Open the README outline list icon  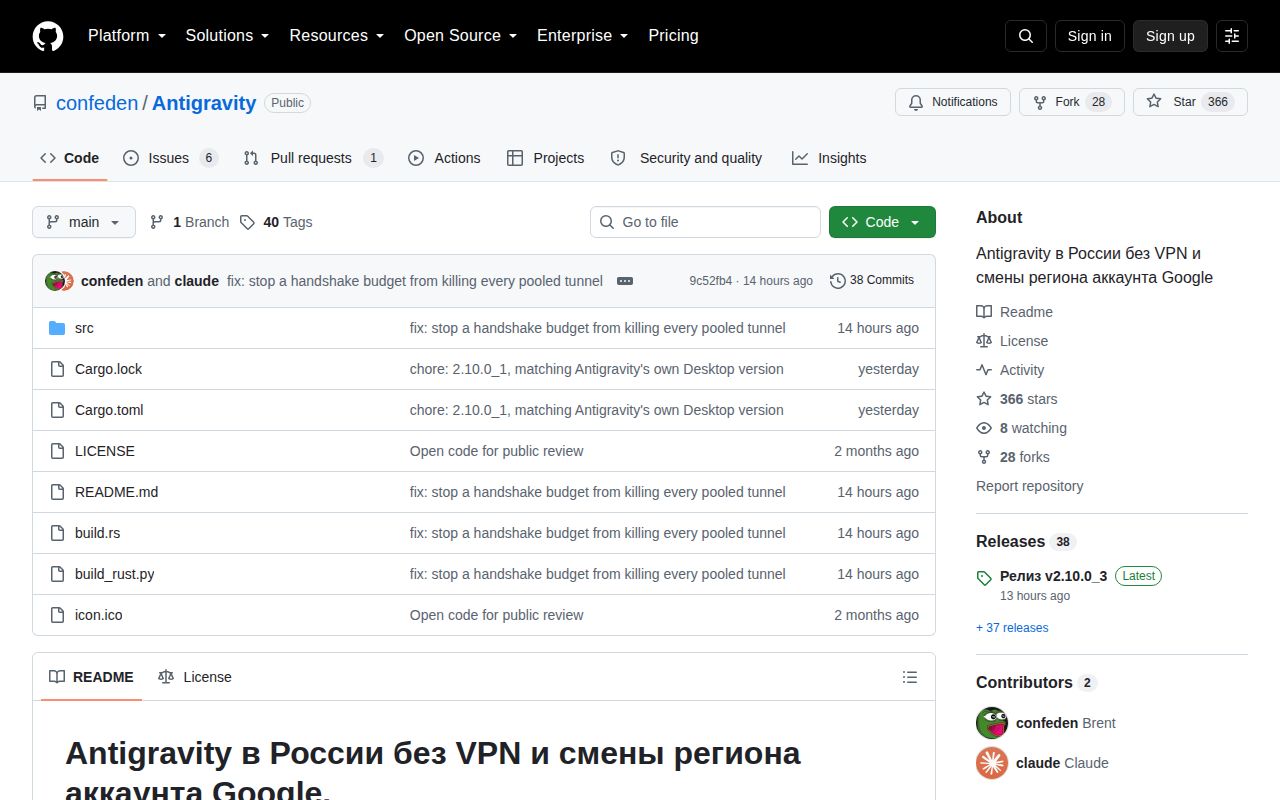tap(910, 677)
